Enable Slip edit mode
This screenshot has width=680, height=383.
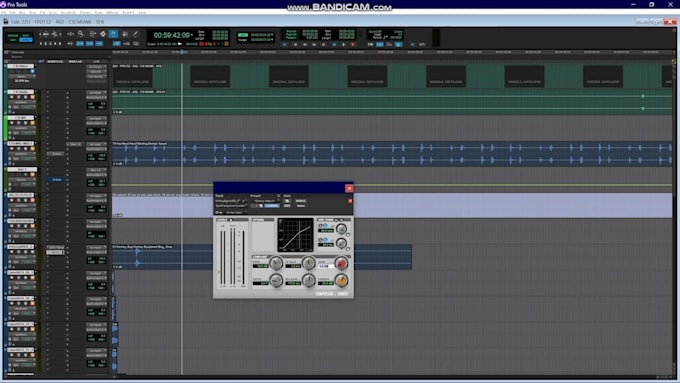(12, 40)
